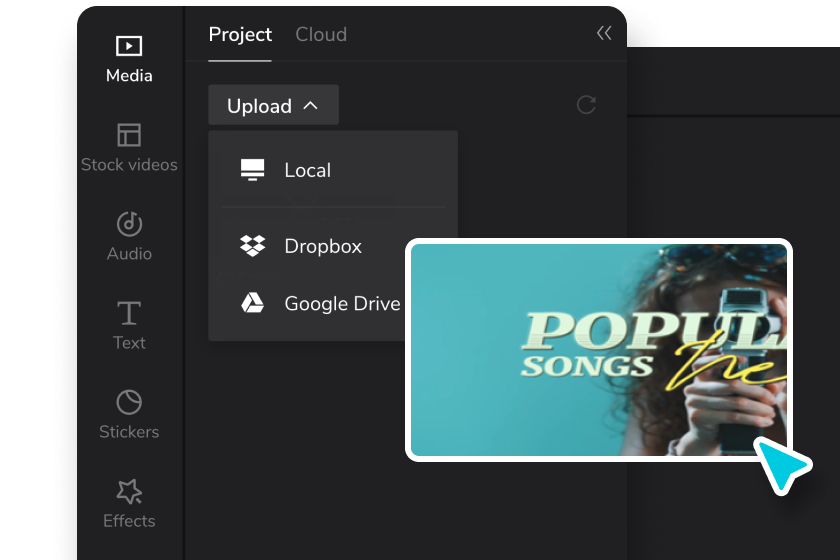Collapse the media panel with double chevron
This screenshot has height=560, width=840.
click(604, 33)
